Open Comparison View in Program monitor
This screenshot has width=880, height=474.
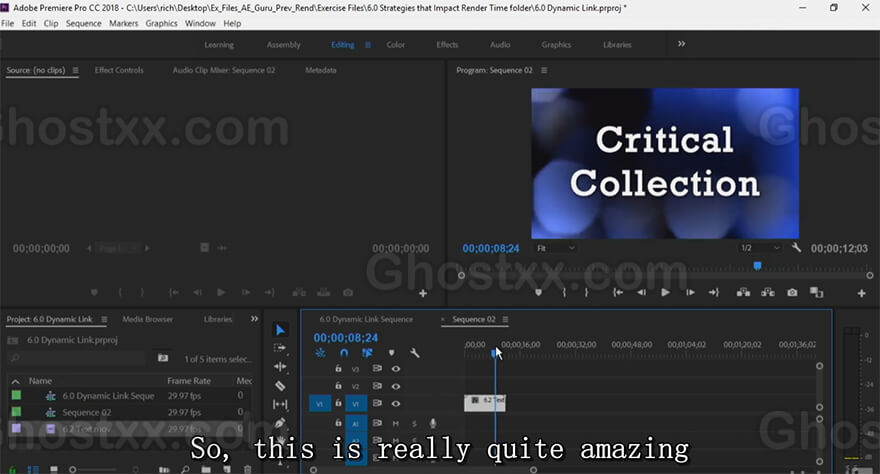point(816,292)
